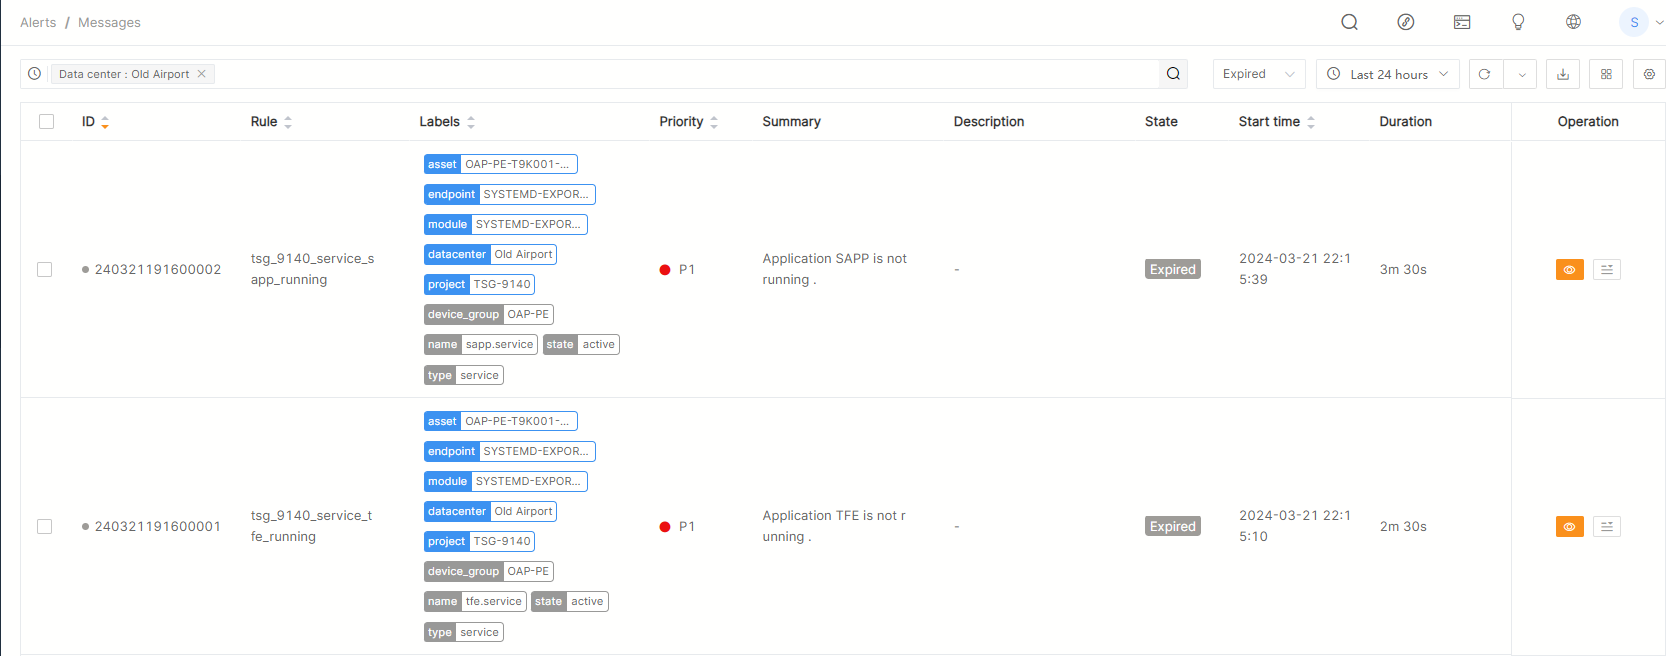Click the download export icon
The image size is (1666, 656).
[1563, 74]
